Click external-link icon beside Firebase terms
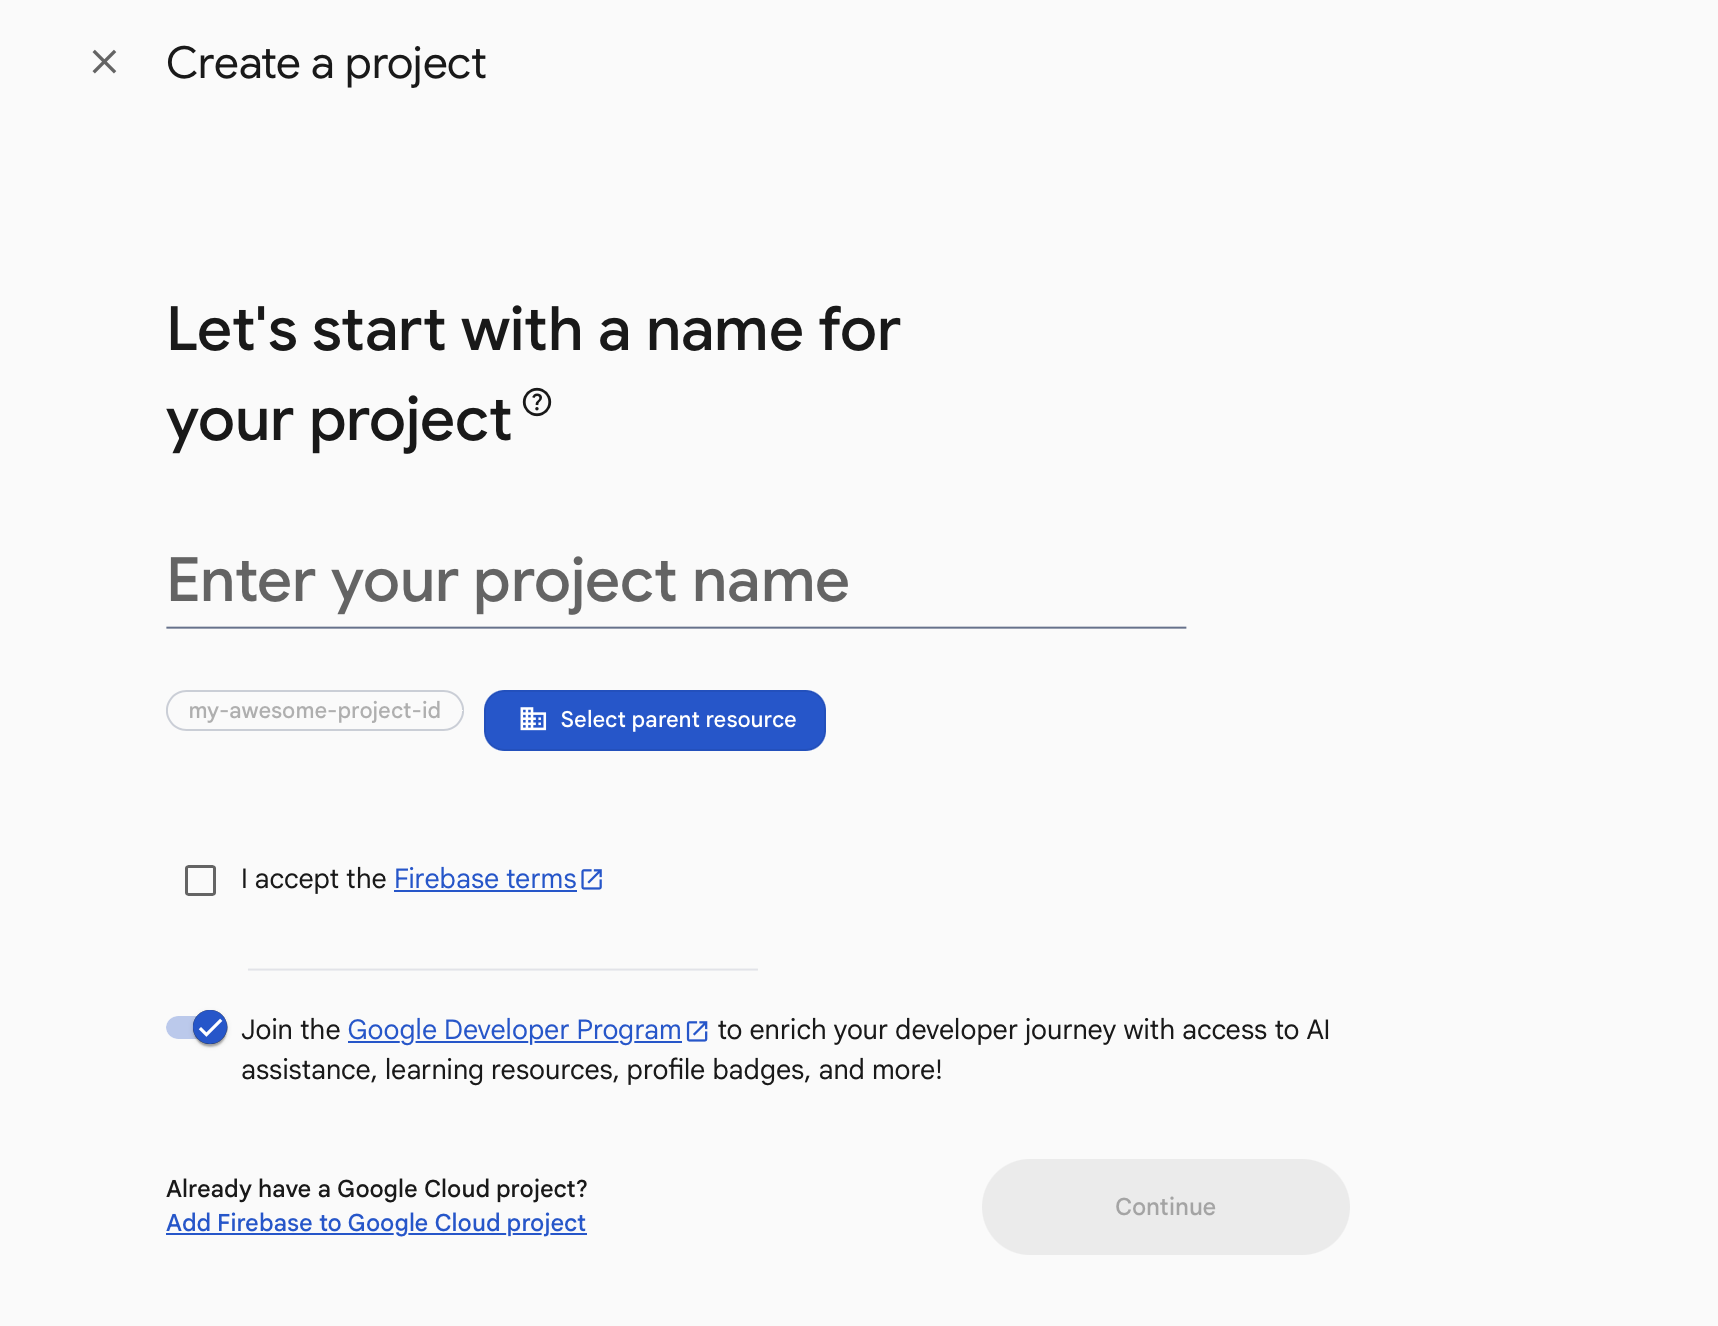The height and width of the screenshot is (1326, 1718). tap(592, 879)
